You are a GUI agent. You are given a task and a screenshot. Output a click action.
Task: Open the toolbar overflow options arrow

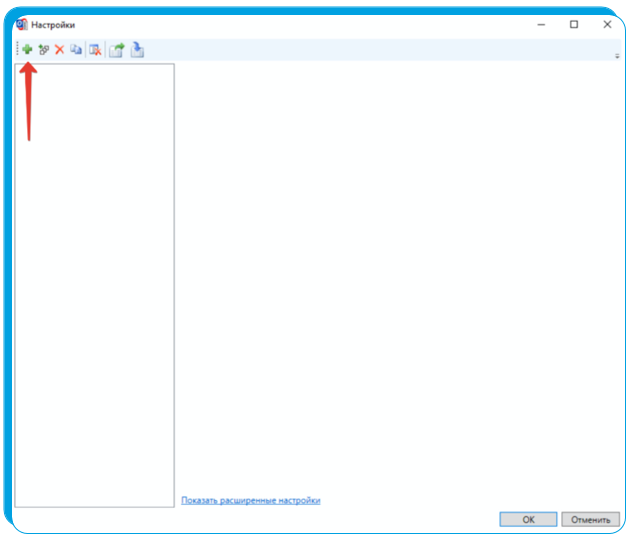click(x=617, y=56)
